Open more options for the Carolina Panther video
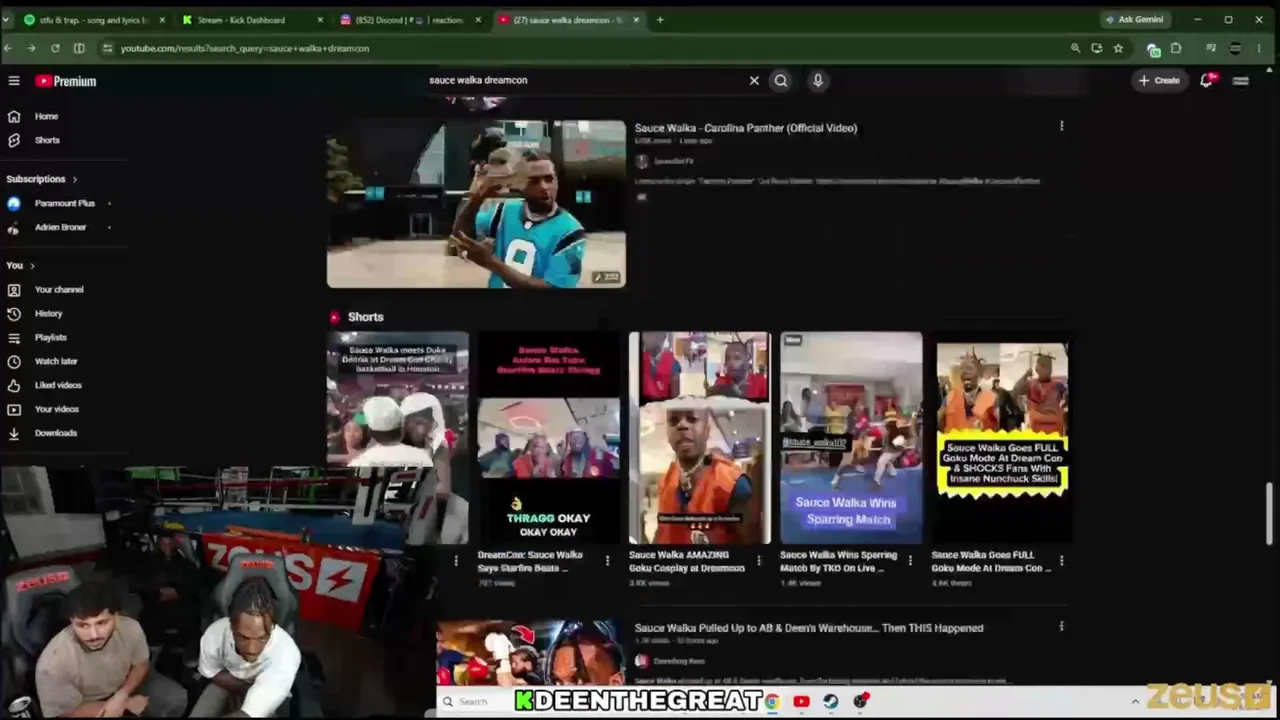1280x720 pixels. click(x=1061, y=126)
